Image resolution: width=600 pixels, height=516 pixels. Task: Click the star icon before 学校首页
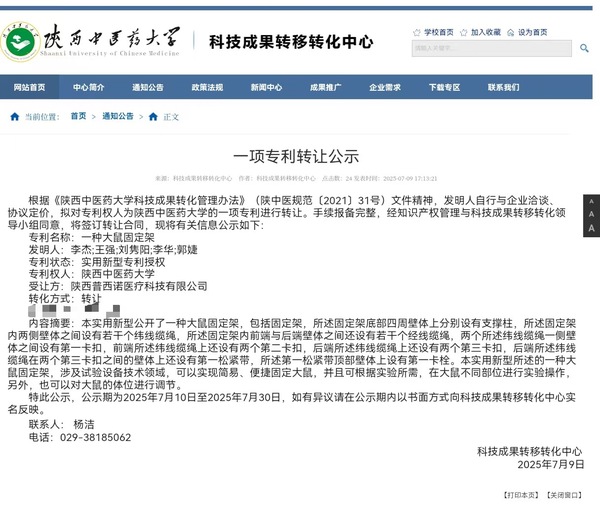[416, 32]
